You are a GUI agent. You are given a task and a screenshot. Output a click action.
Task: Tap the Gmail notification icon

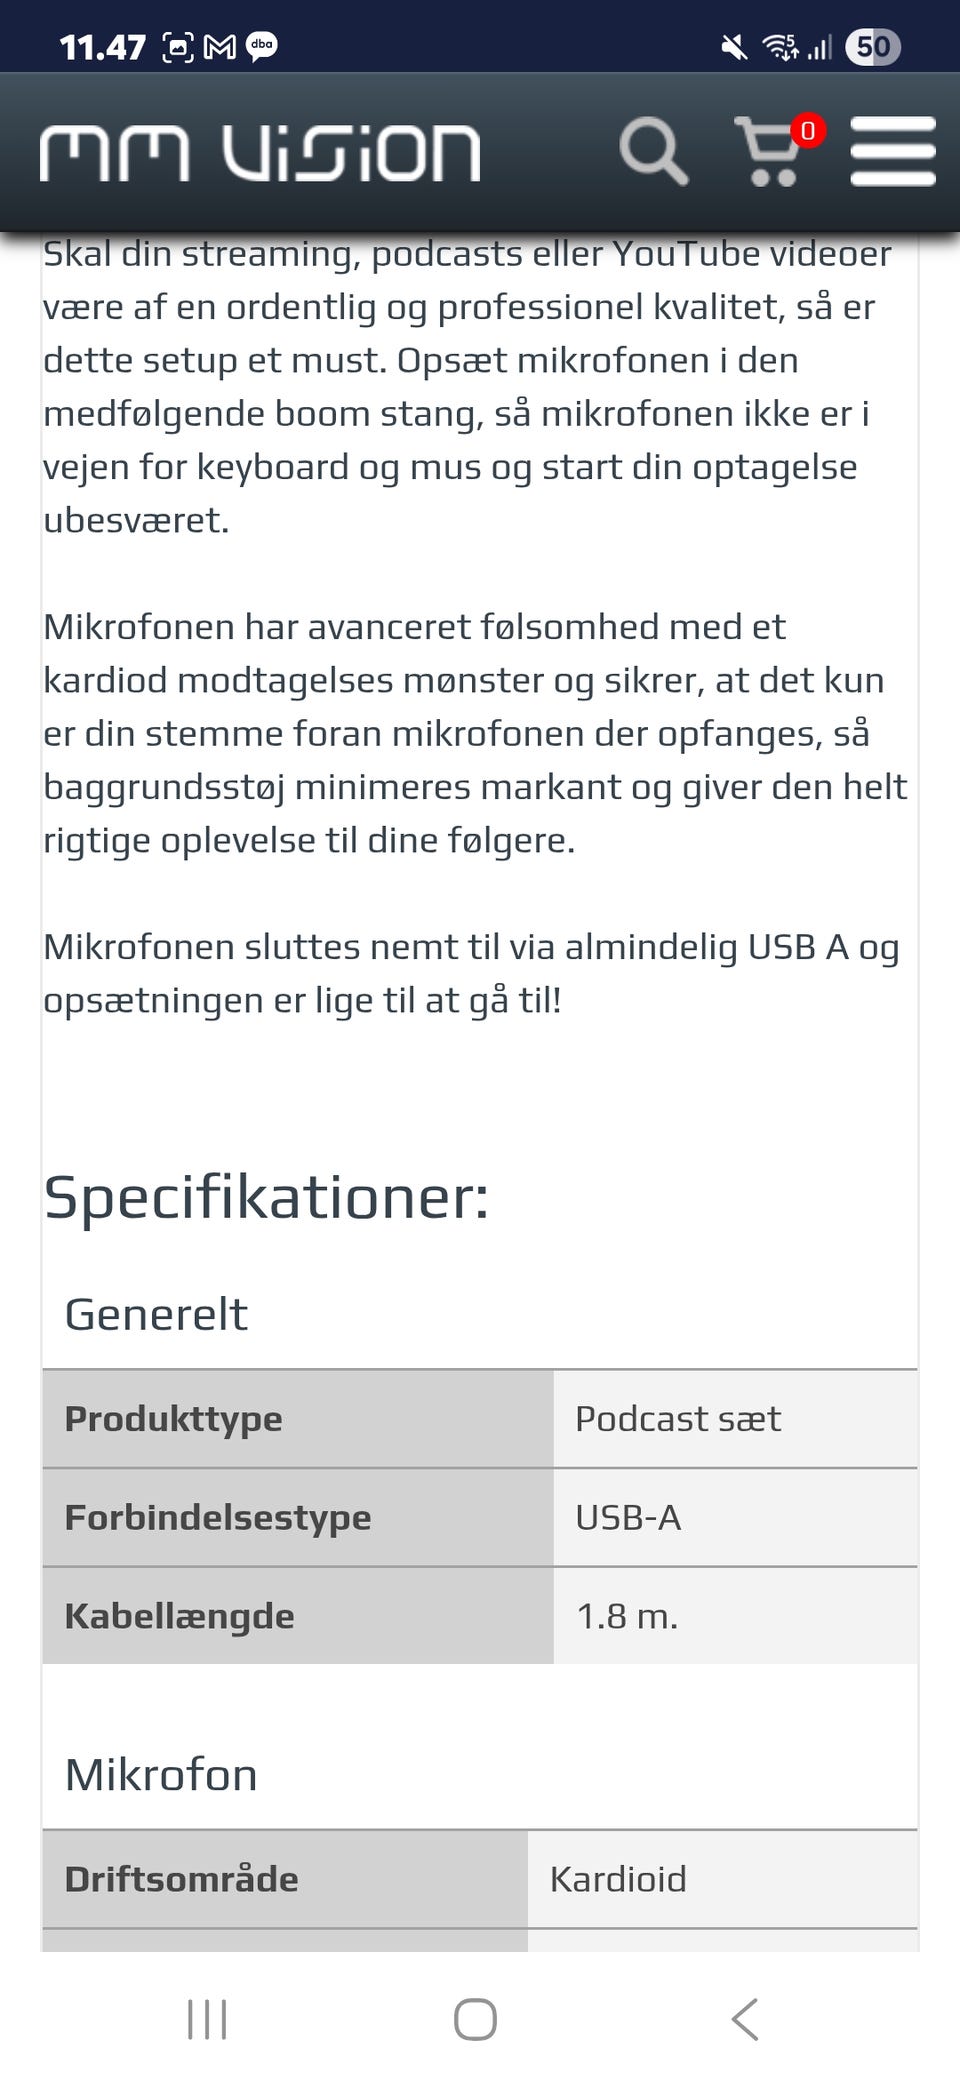point(220,47)
